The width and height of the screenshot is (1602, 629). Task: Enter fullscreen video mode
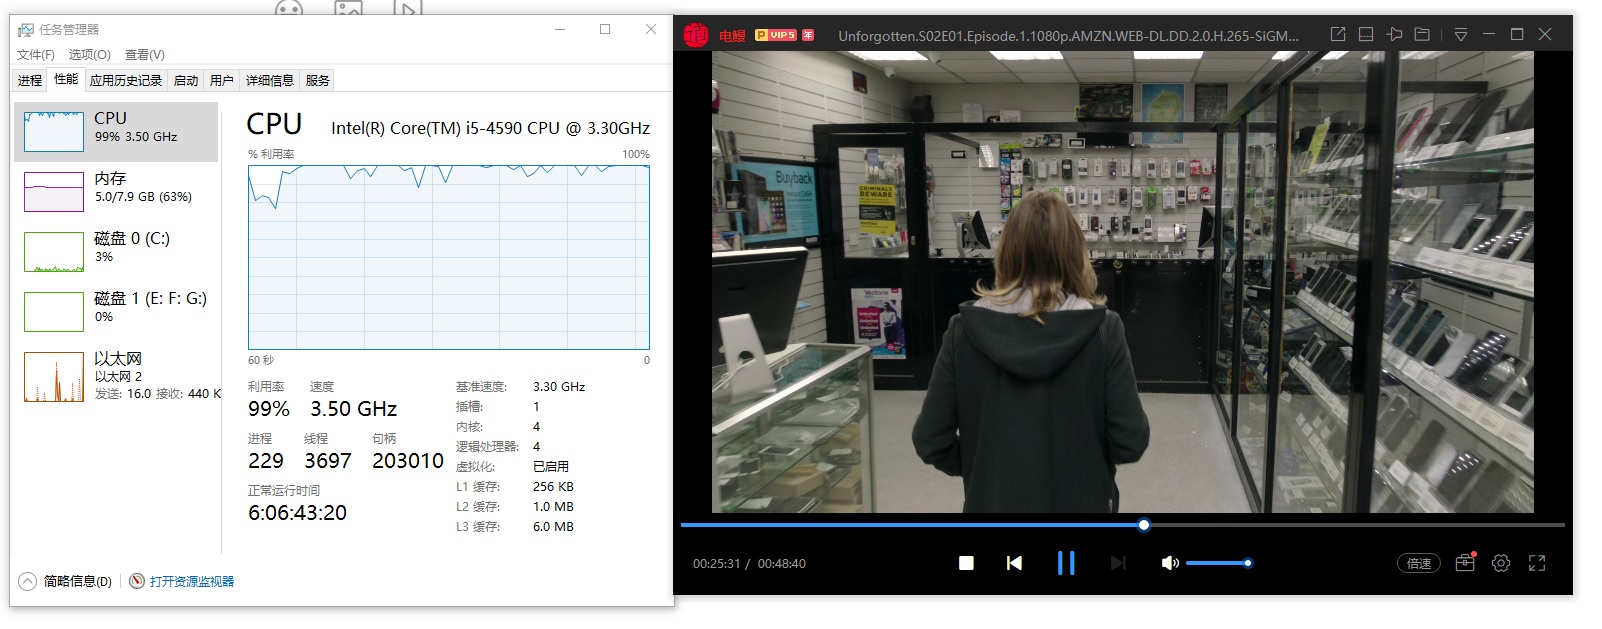tap(1537, 563)
